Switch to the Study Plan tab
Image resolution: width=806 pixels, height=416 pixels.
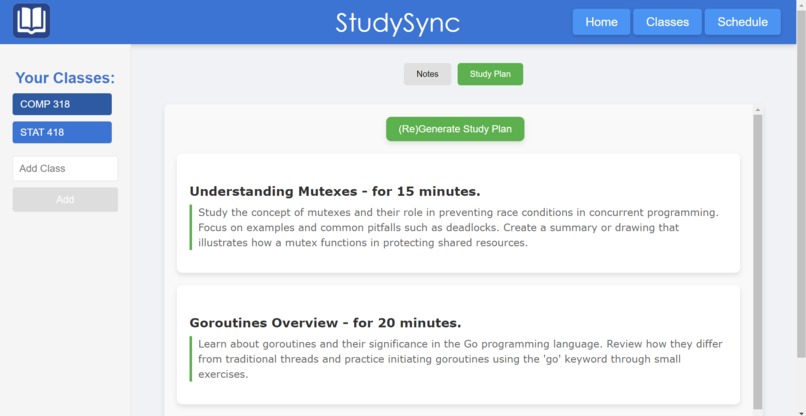click(x=490, y=74)
